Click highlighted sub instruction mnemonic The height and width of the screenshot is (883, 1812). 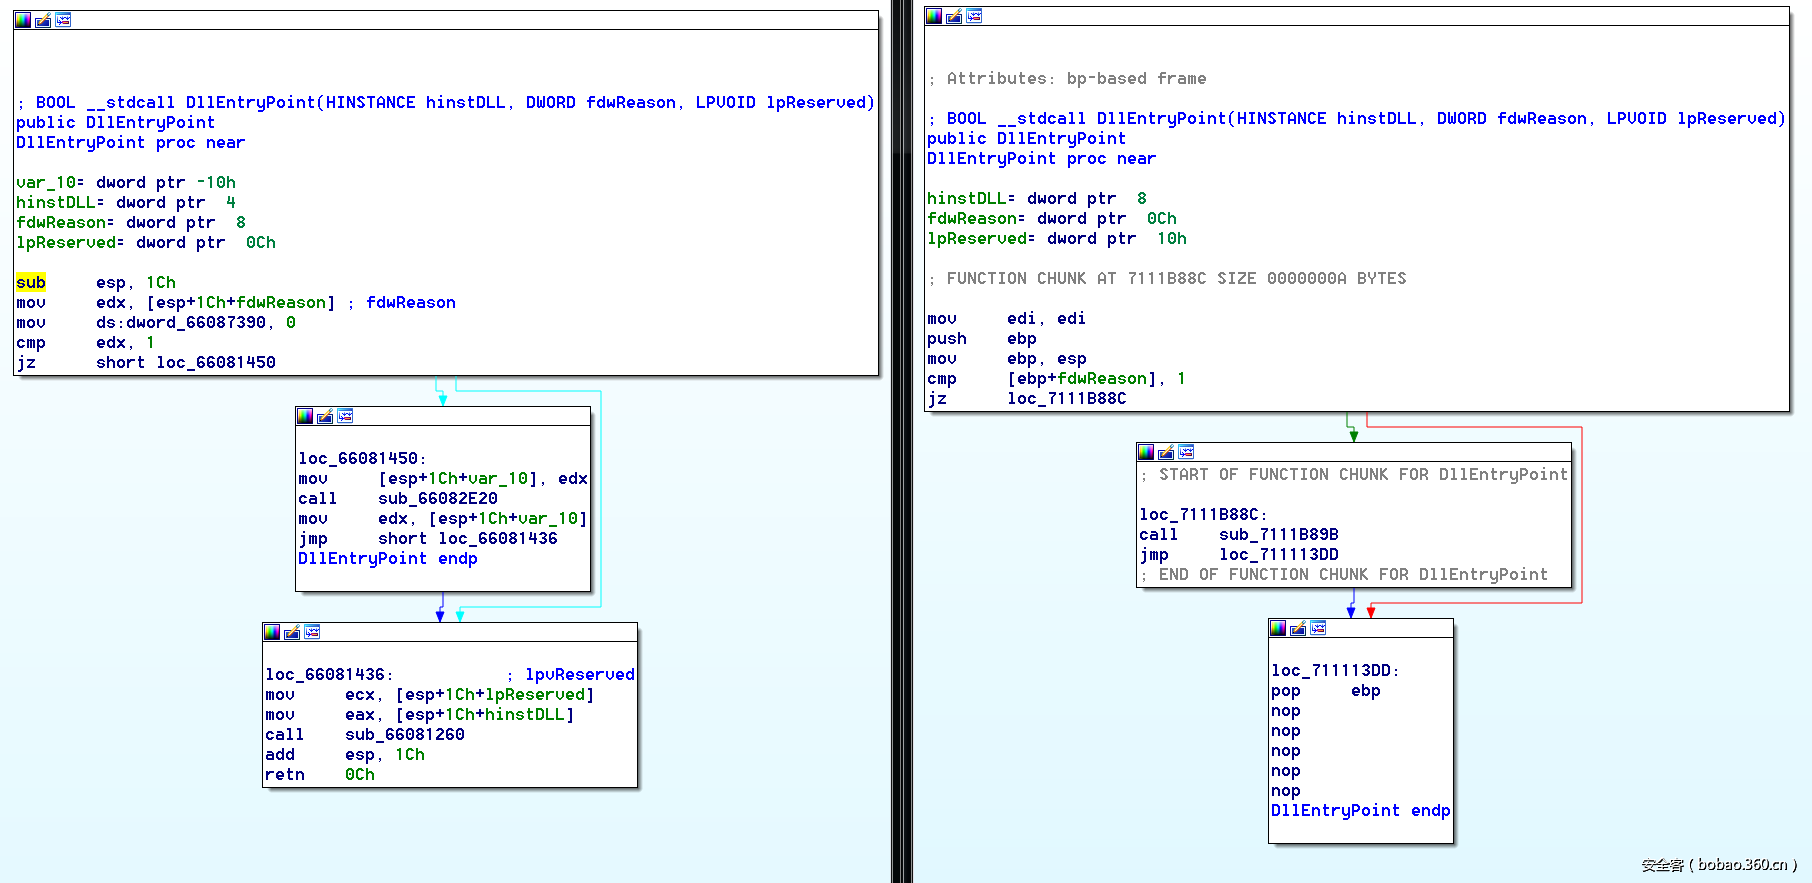pos(31,283)
